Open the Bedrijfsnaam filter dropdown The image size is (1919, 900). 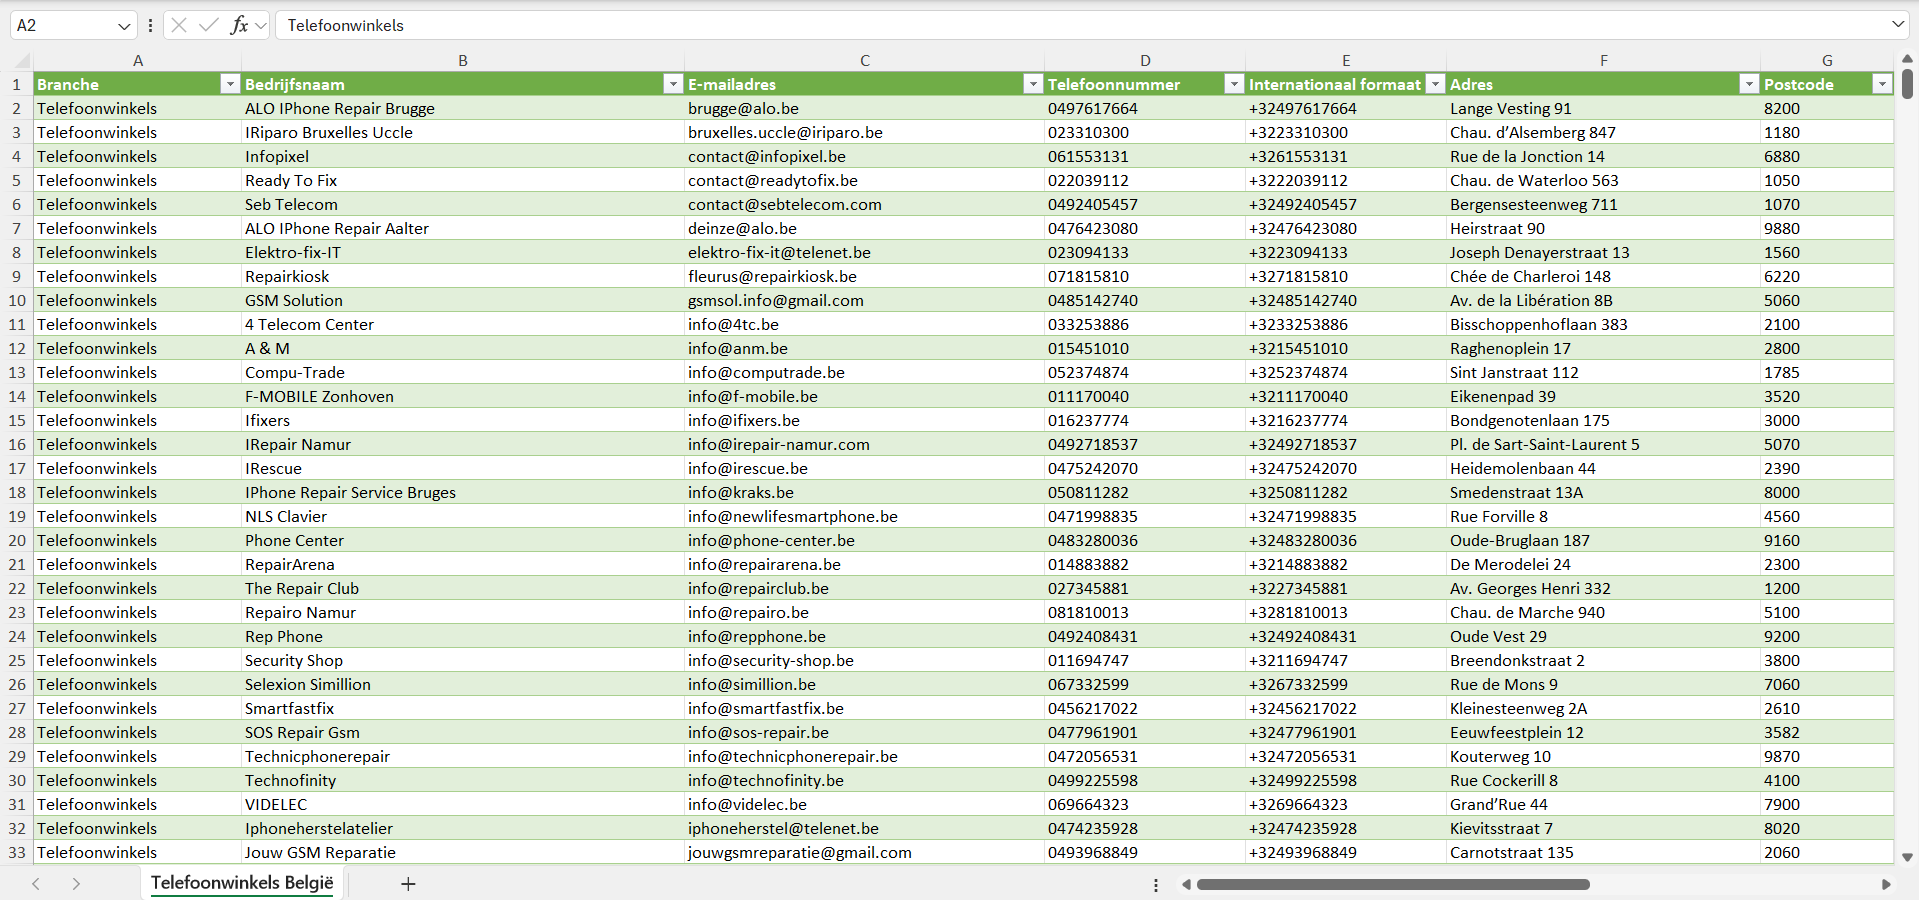point(673,84)
